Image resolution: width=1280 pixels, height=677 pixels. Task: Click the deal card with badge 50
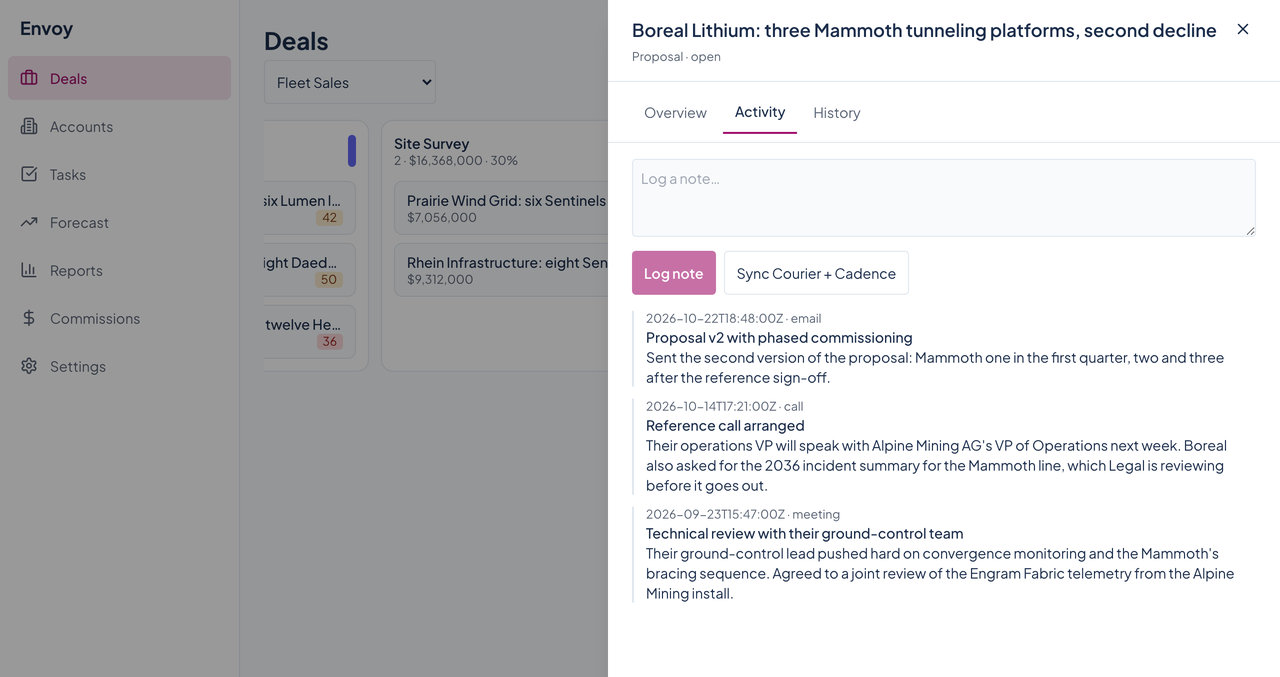[x=309, y=270]
